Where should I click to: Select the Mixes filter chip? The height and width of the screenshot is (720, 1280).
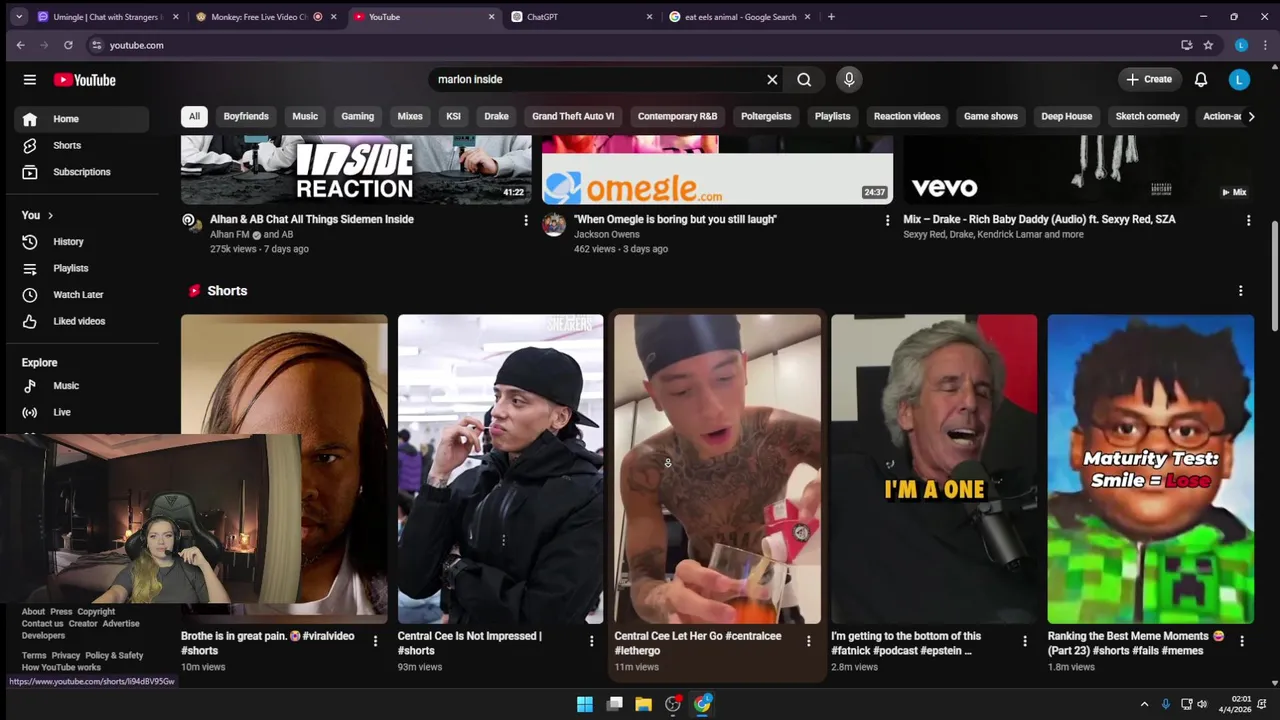coord(410,116)
